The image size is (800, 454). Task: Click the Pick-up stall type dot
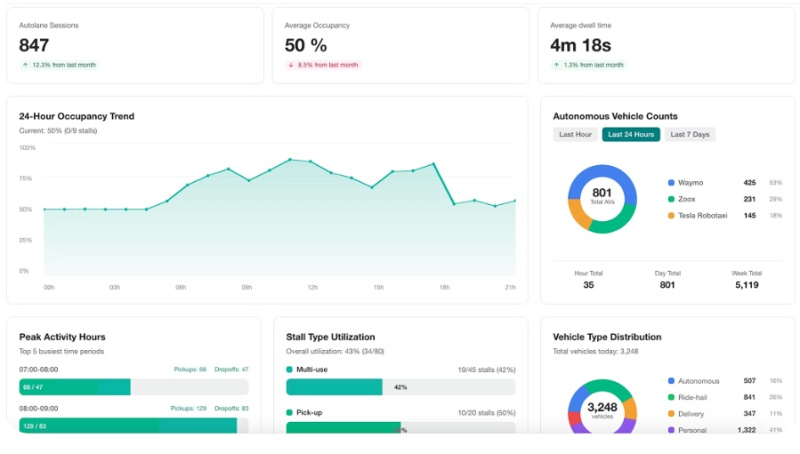point(291,412)
